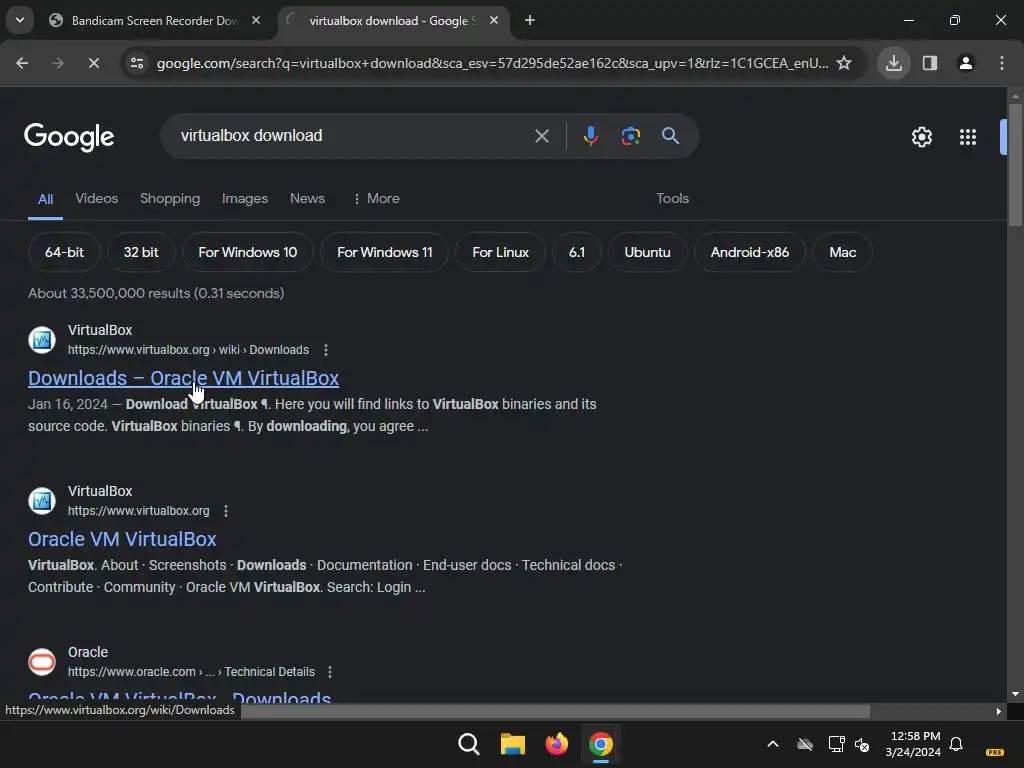Switch to Shopping results tab
Viewport: 1024px width, 768px height.
coord(170,199)
